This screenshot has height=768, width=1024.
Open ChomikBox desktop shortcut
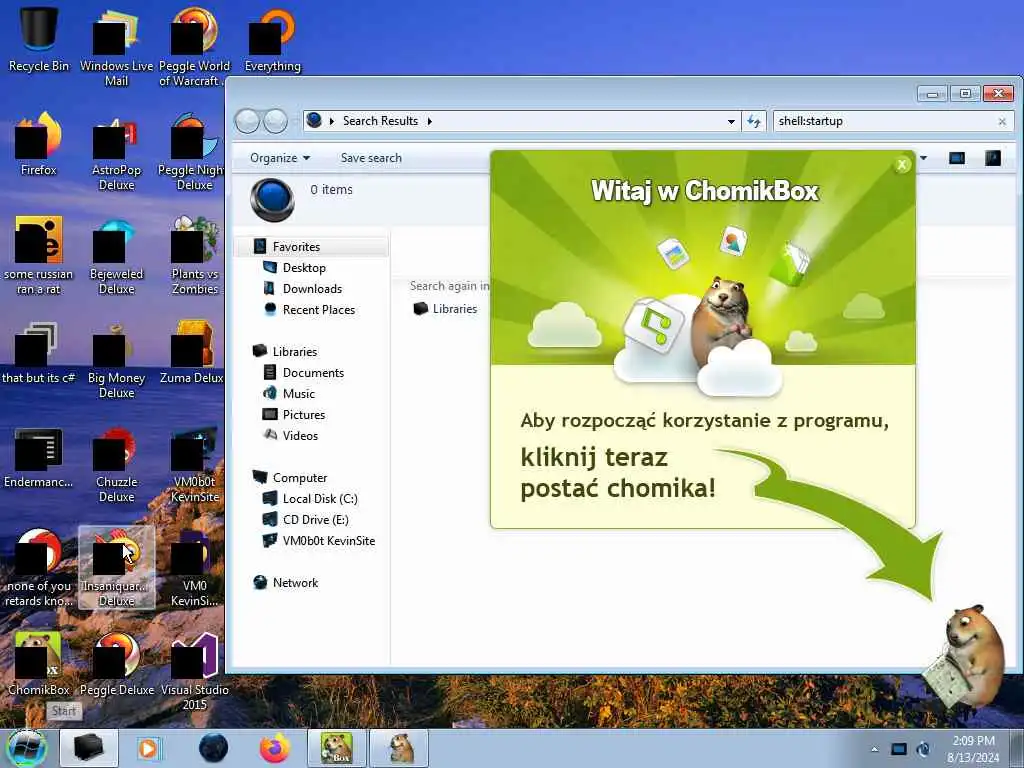click(39, 663)
